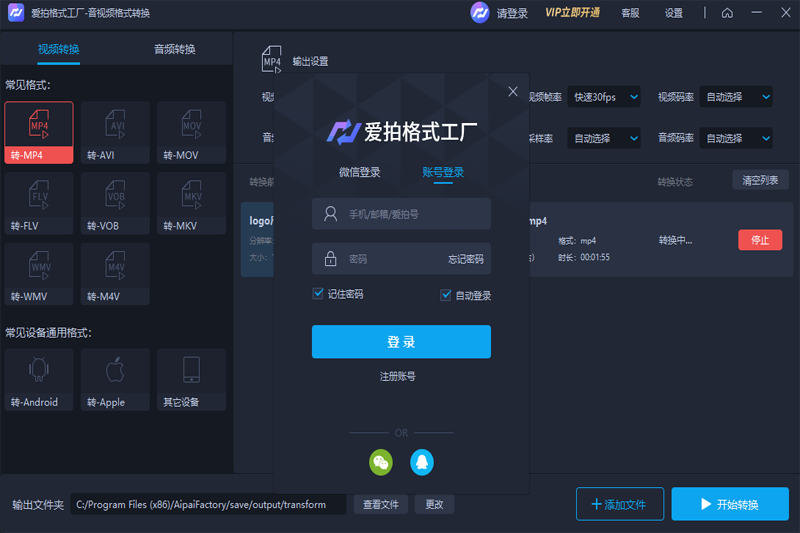
Task: Click the 更改 output folder button
Action: (x=434, y=504)
